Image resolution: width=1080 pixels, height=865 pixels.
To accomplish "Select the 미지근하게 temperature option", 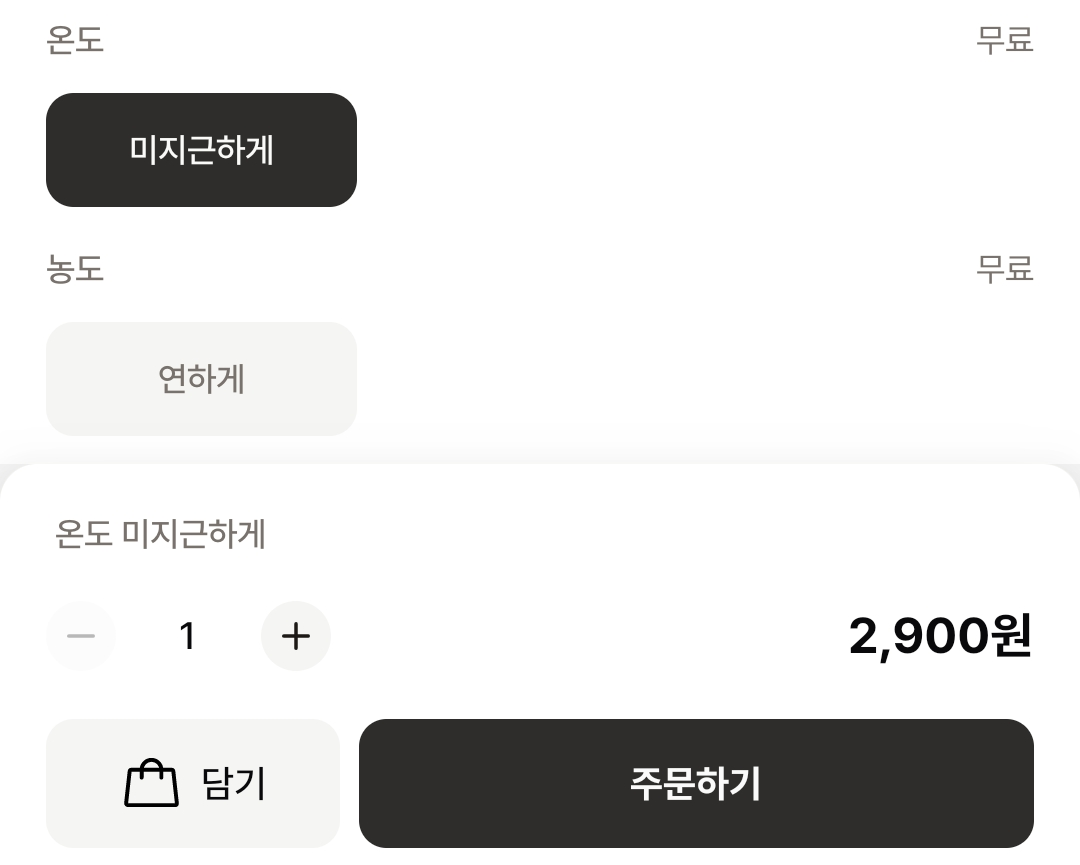I will [x=201, y=150].
